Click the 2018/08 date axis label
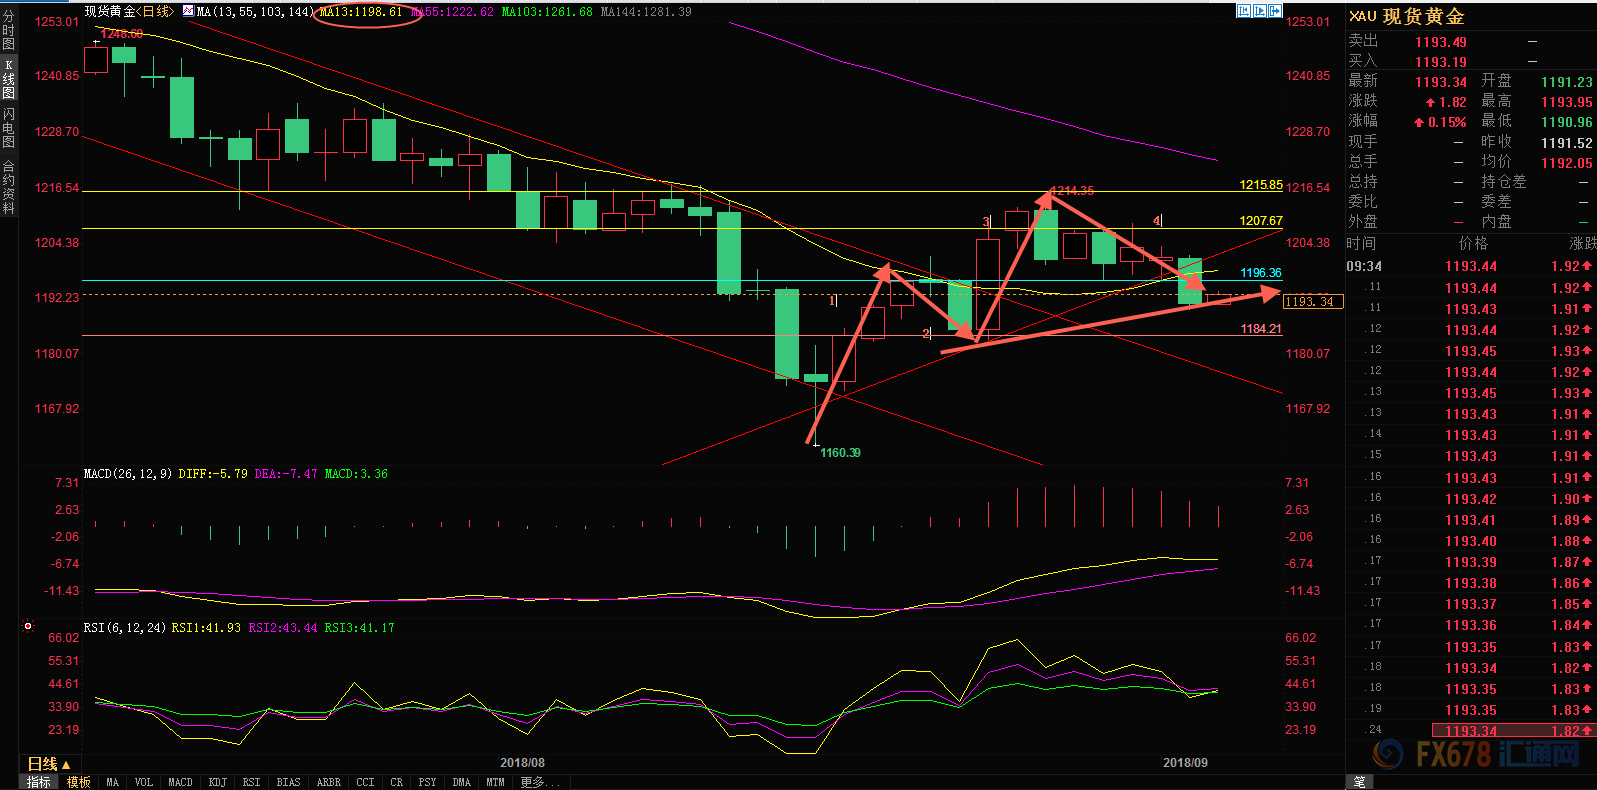1597x790 pixels. point(522,763)
